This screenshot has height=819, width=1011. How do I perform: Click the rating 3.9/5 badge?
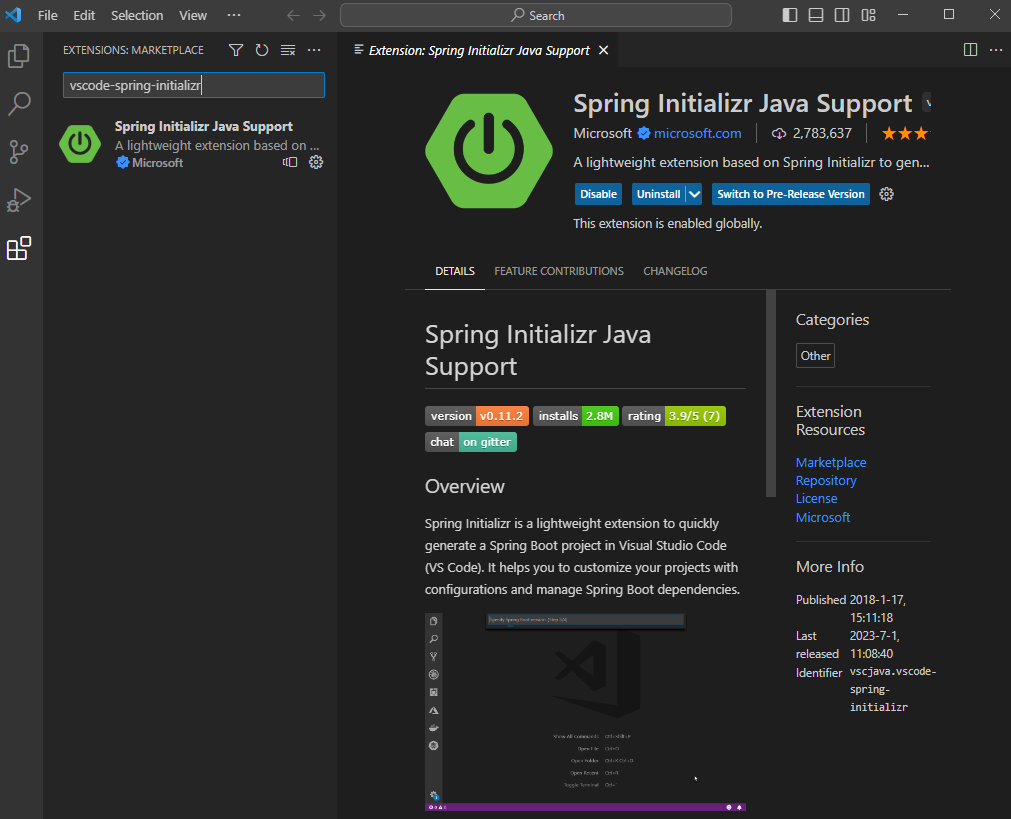click(x=674, y=416)
